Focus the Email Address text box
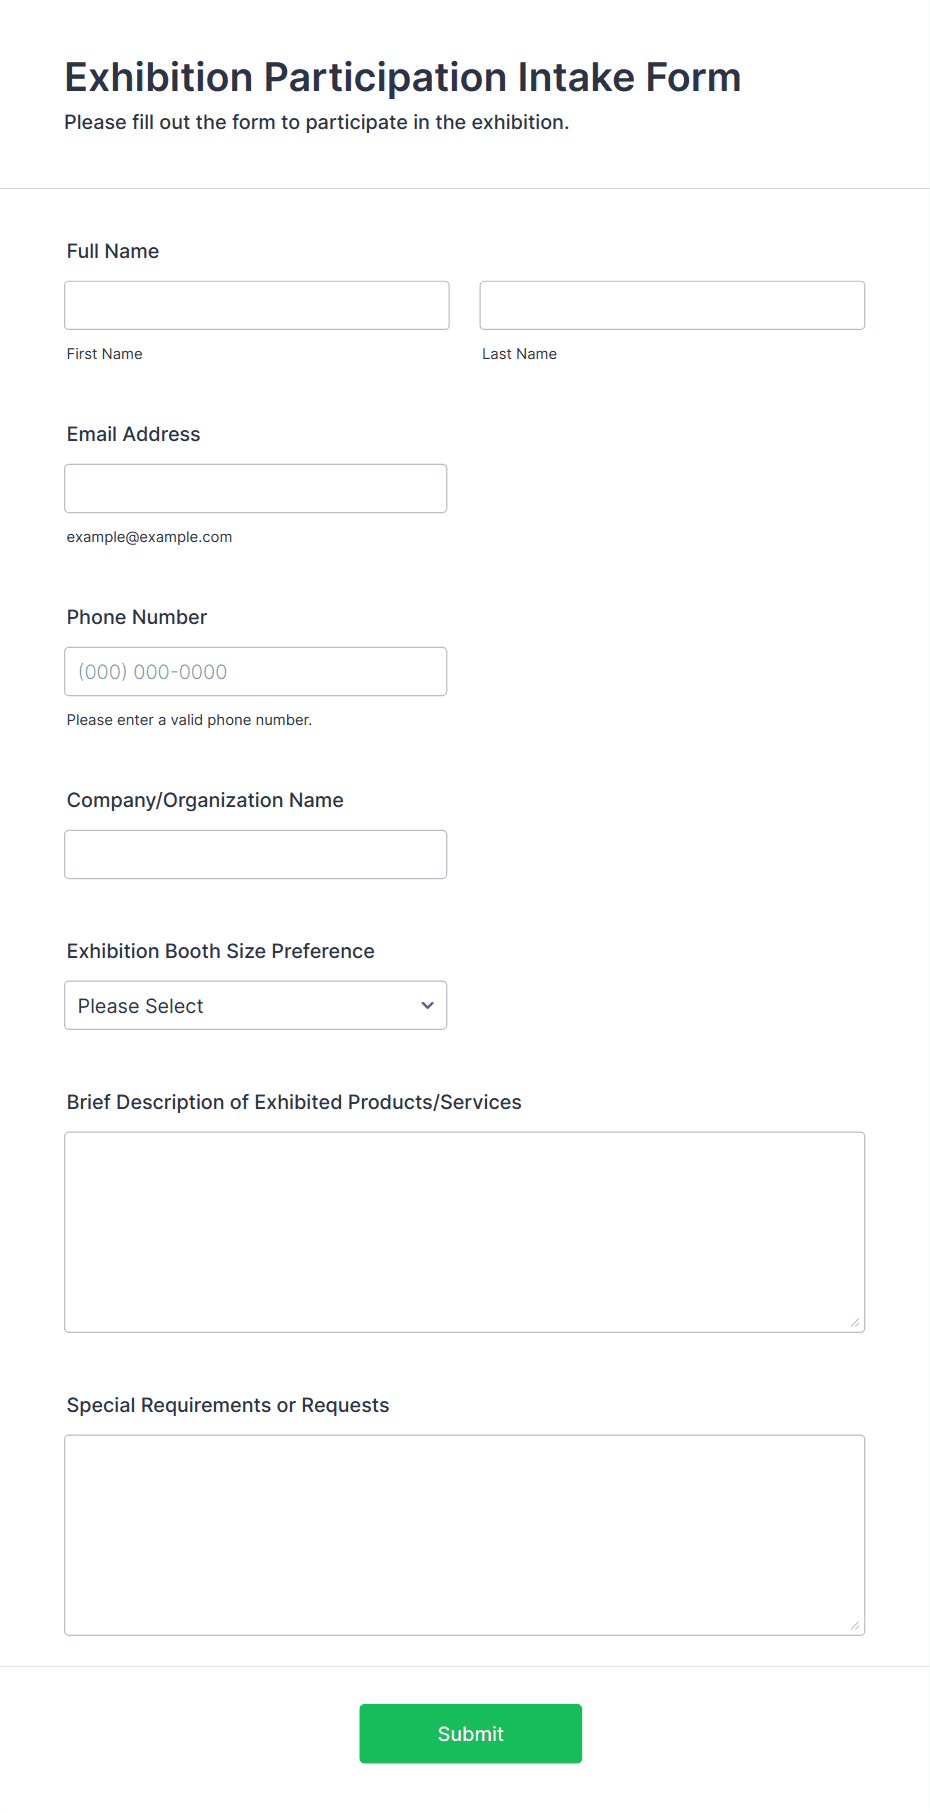 256,488
